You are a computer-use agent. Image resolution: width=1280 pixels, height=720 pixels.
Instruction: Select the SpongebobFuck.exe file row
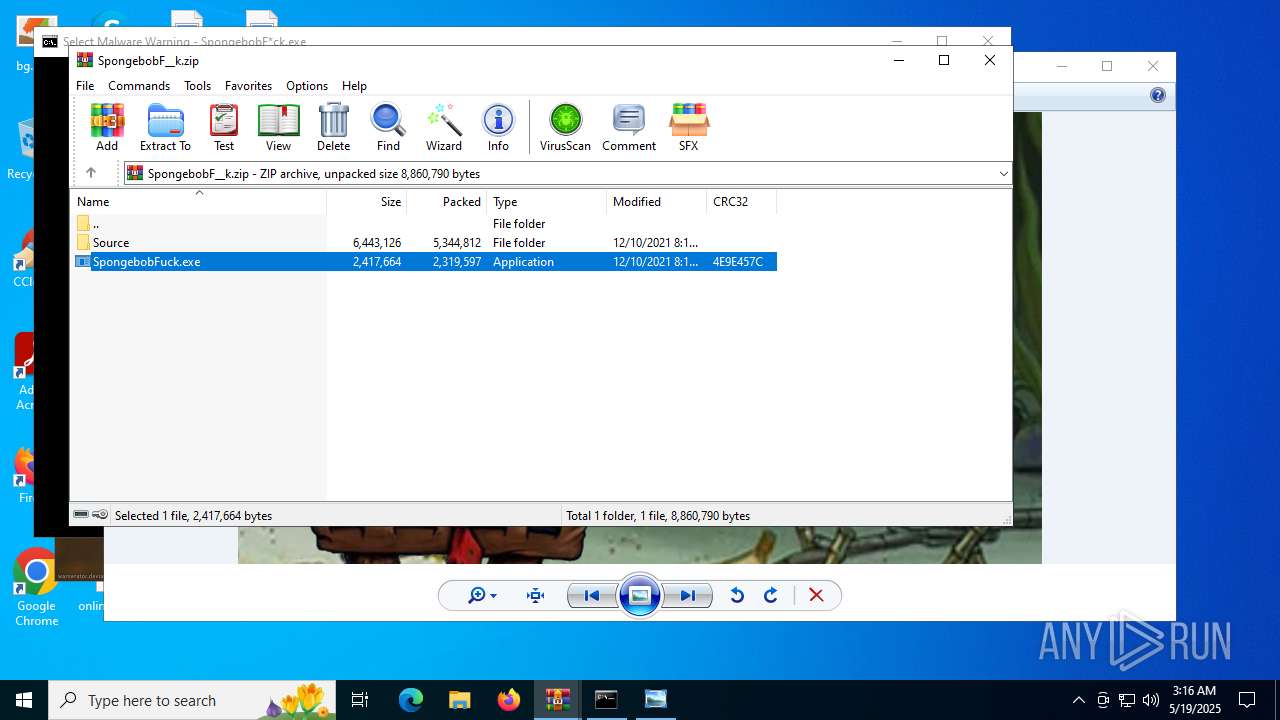tap(424, 261)
